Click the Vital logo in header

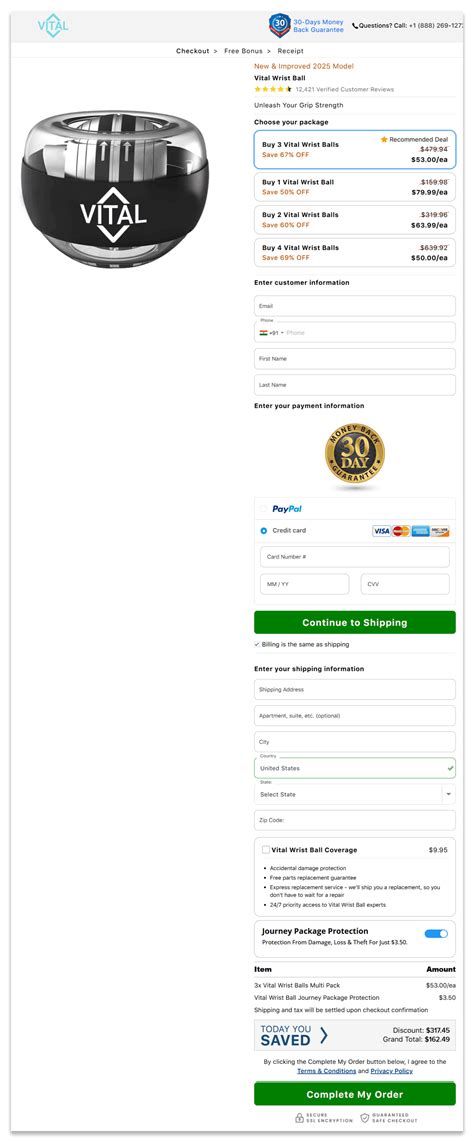53,25
